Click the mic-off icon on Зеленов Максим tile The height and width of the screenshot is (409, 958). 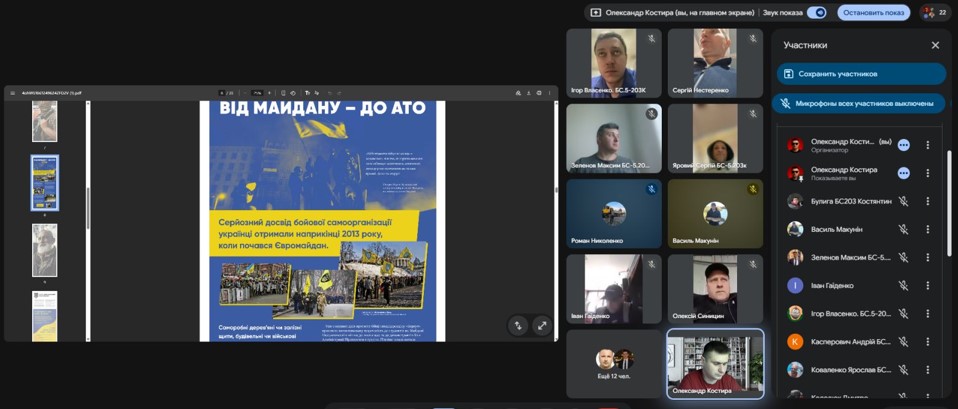(651, 114)
